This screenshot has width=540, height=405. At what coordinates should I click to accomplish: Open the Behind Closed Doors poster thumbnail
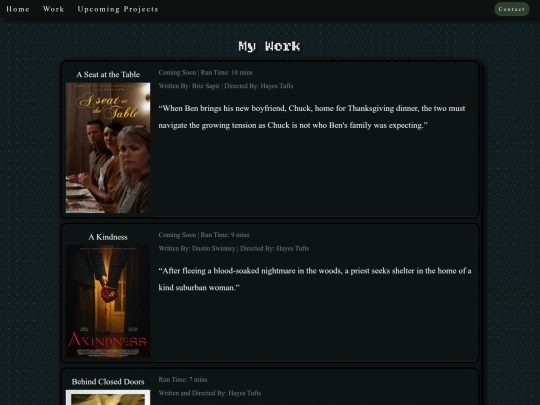pos(108,397)
